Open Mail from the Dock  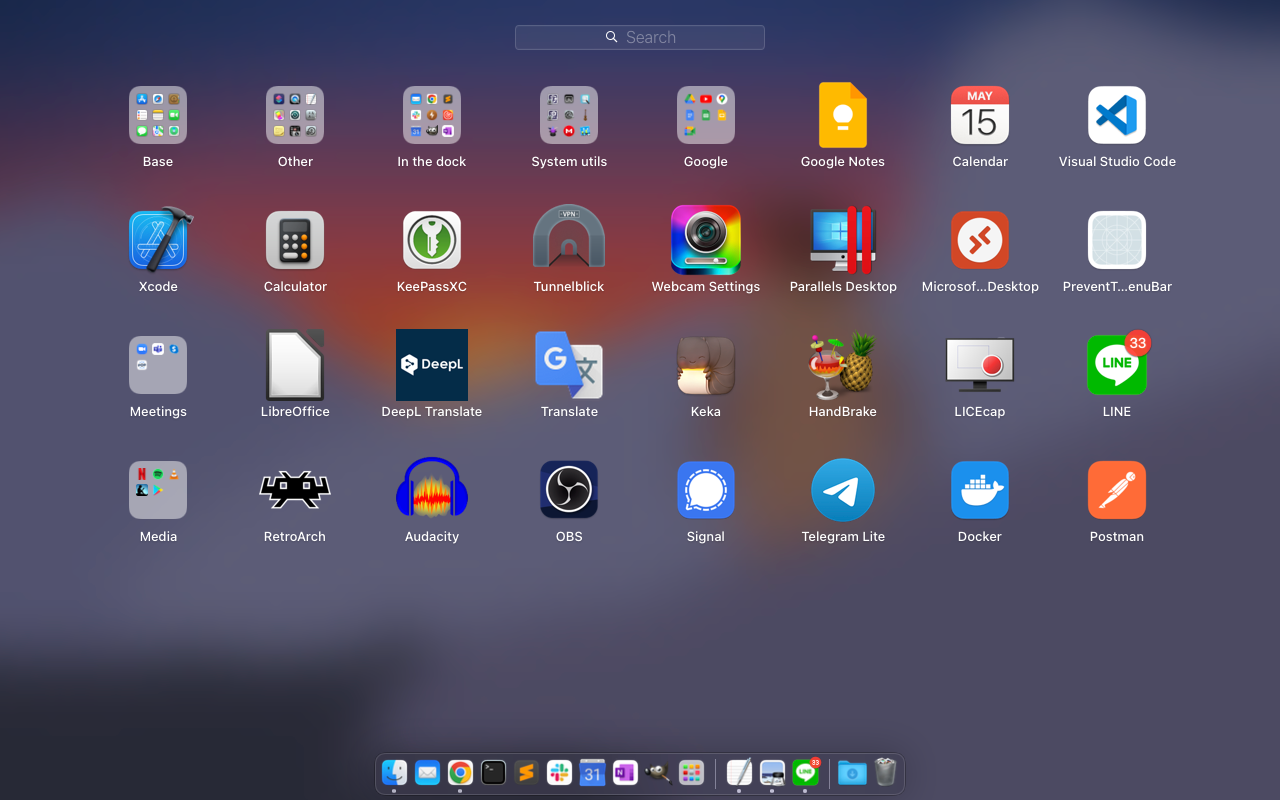pyautogui.click(x=427, y=772)
